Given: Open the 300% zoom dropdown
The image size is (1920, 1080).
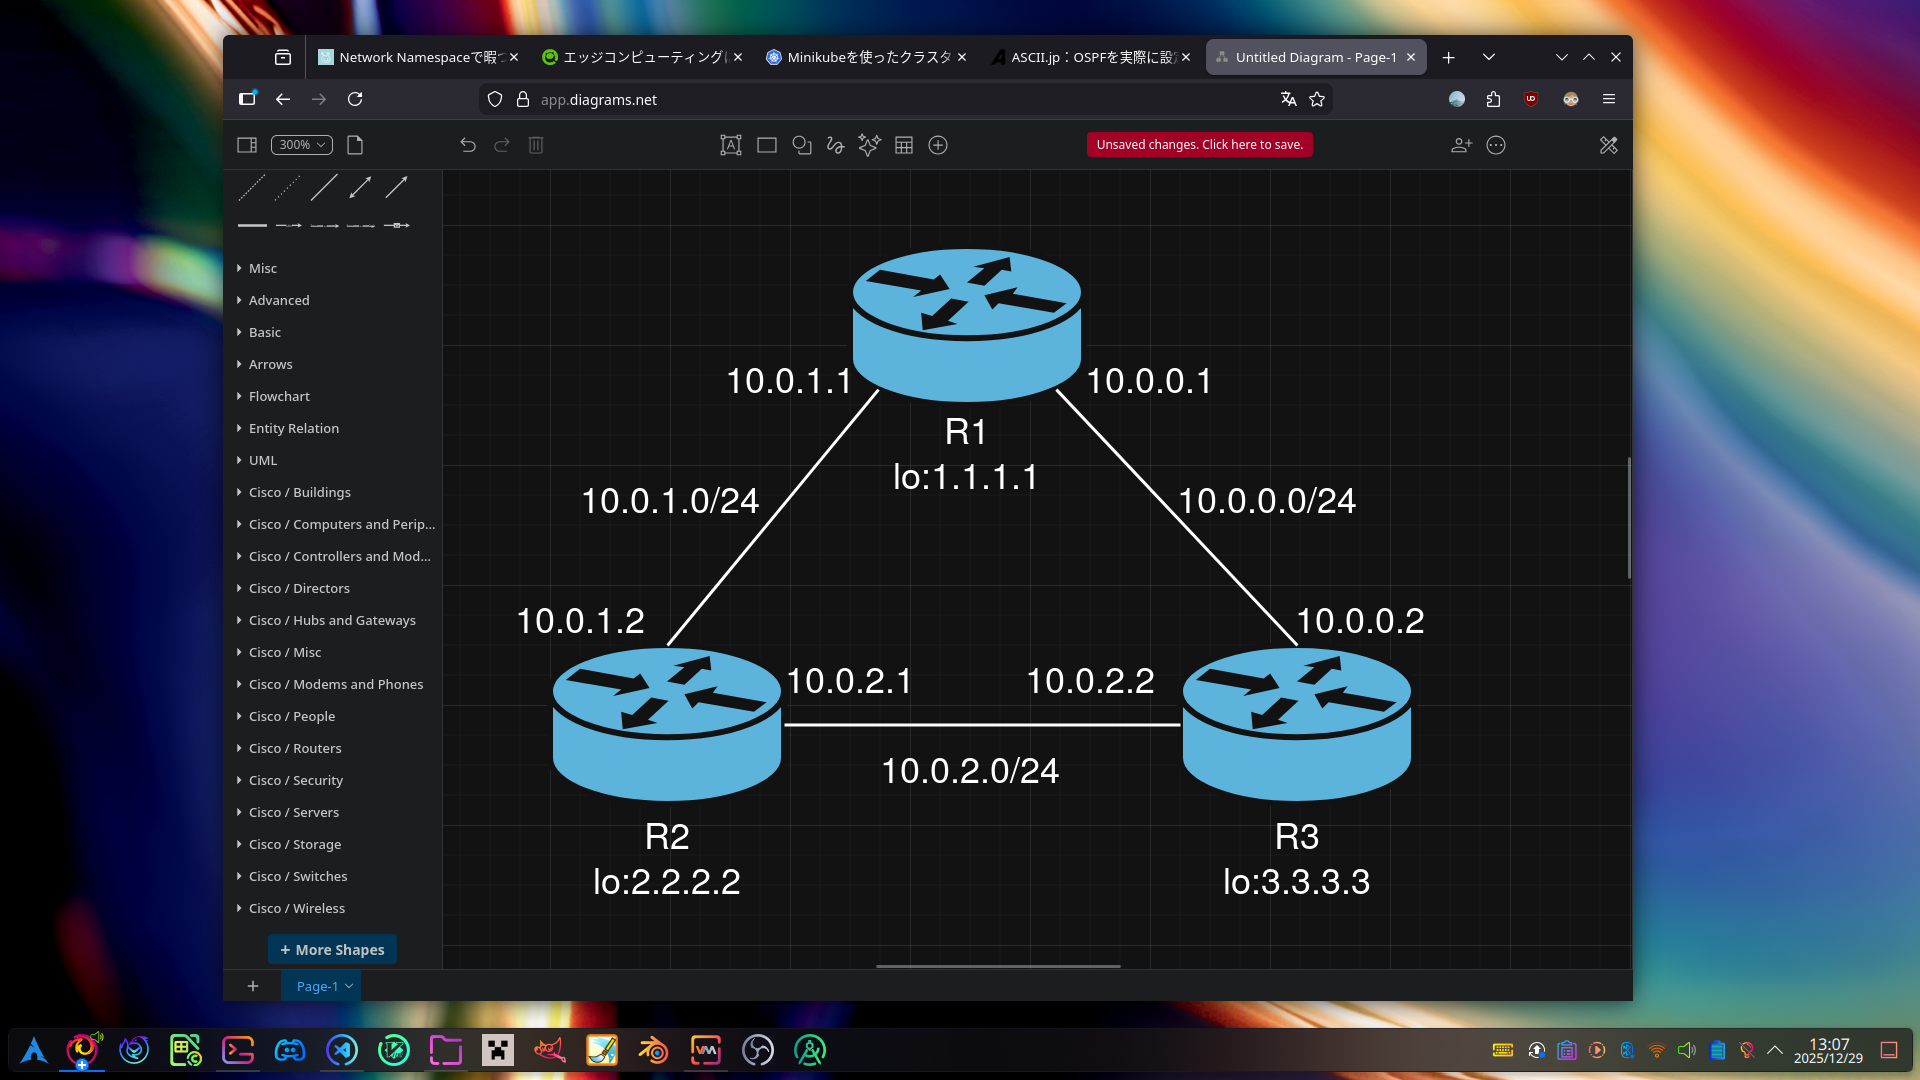Looking at the screenshot, I should 302,145.
